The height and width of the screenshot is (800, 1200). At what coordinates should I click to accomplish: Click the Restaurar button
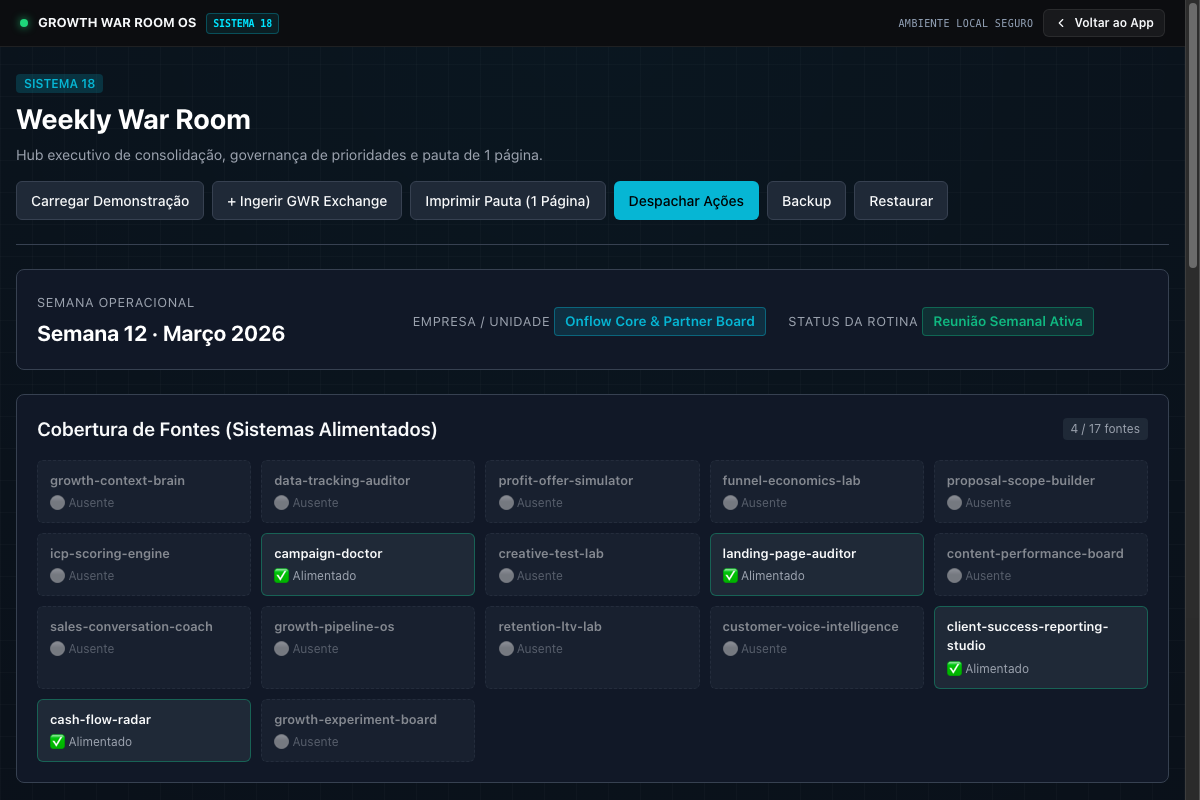901,200
